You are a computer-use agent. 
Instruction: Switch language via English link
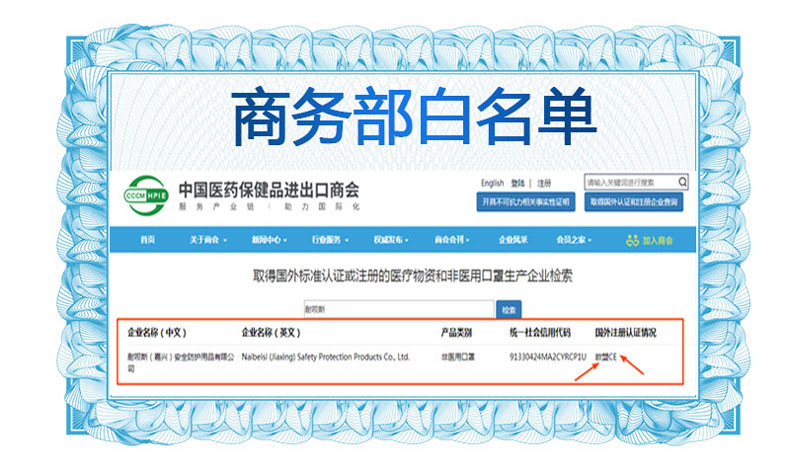[492, 183]
